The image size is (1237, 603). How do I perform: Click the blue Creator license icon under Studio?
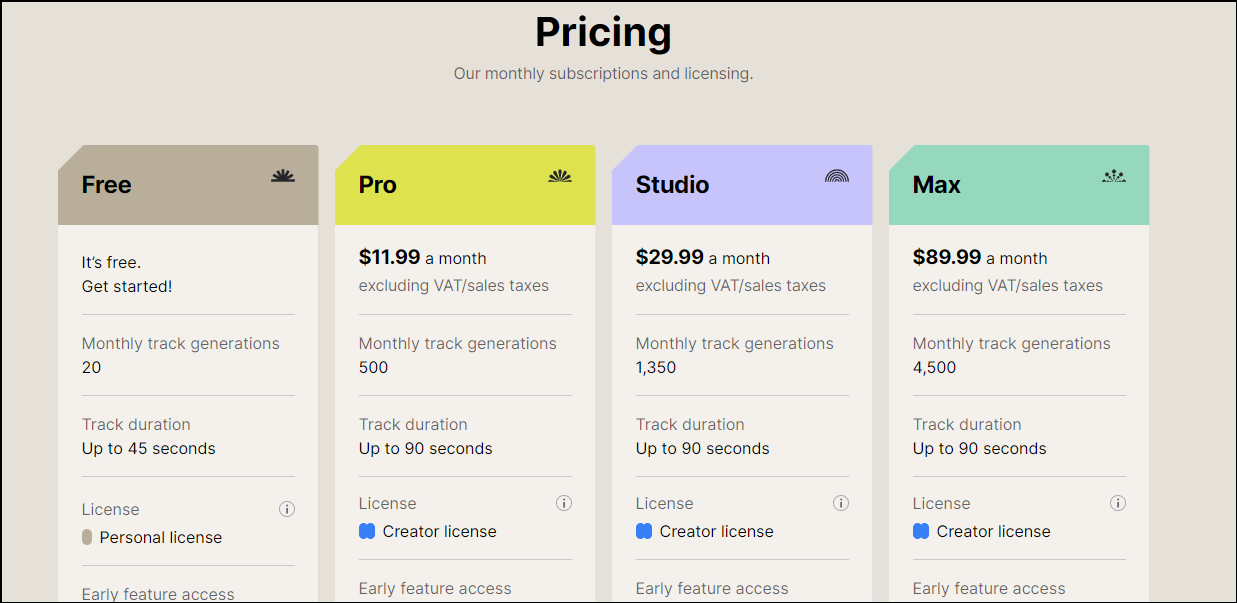tap(644, 531)
